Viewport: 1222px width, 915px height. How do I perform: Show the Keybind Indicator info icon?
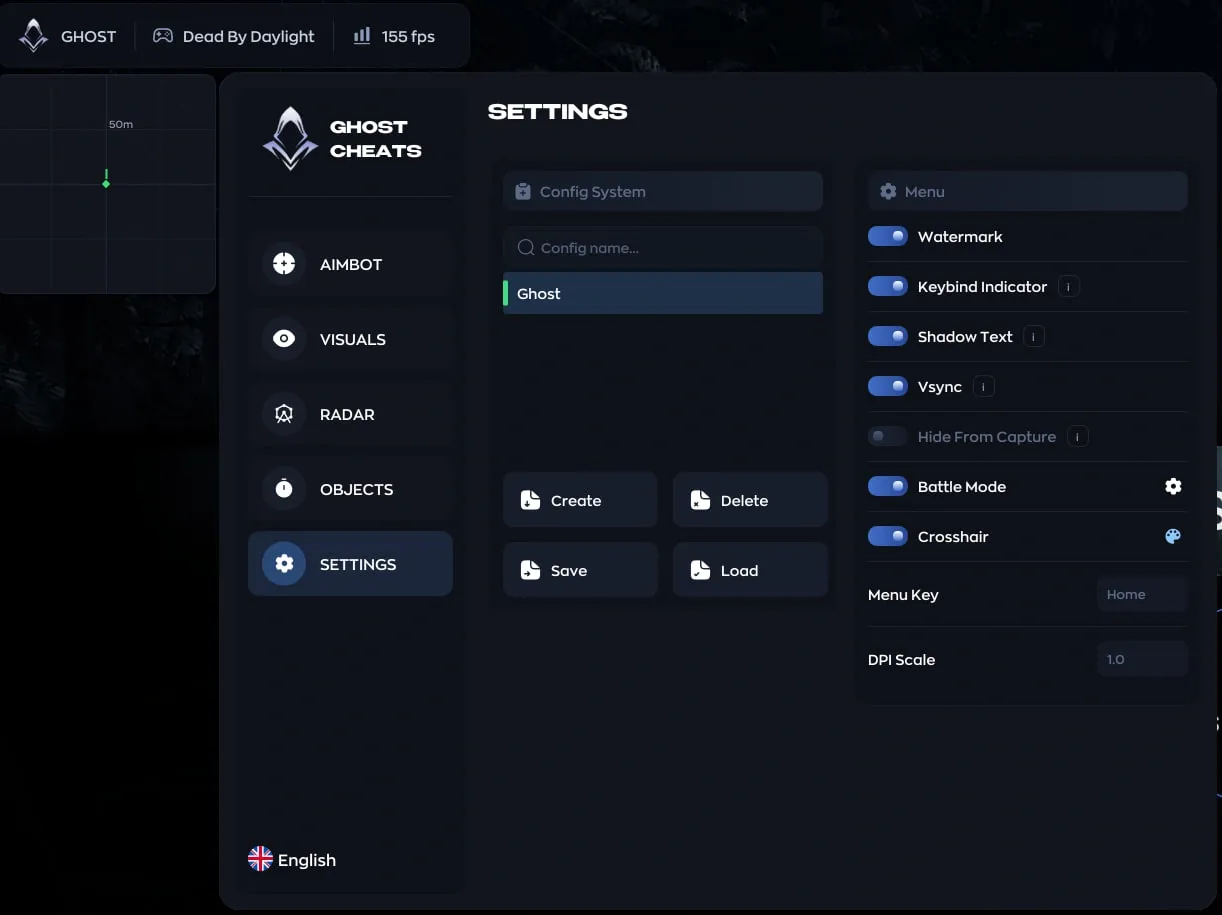(x=1068, y=287)
